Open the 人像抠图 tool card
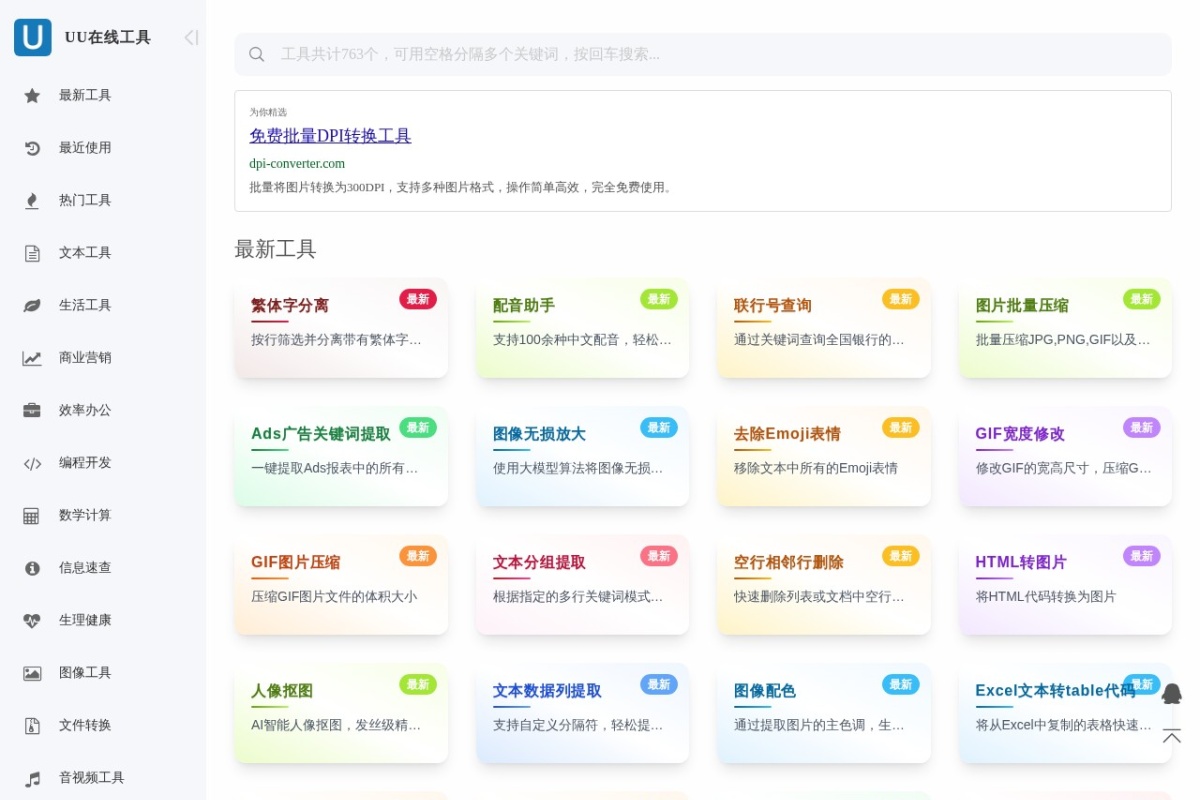The height and width of the screenshot is (800, 1200). [x=341, y=712]
